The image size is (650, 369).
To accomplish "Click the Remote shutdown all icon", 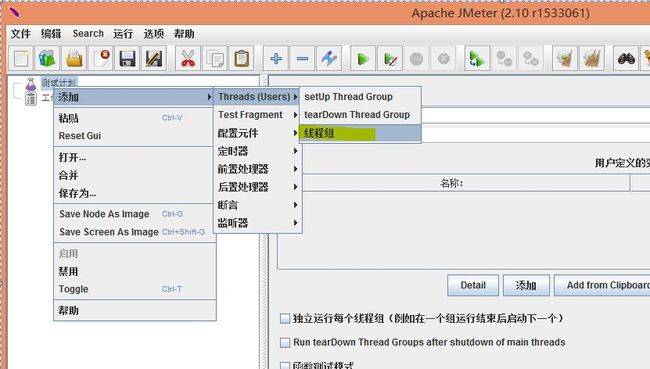I will 531,58.
